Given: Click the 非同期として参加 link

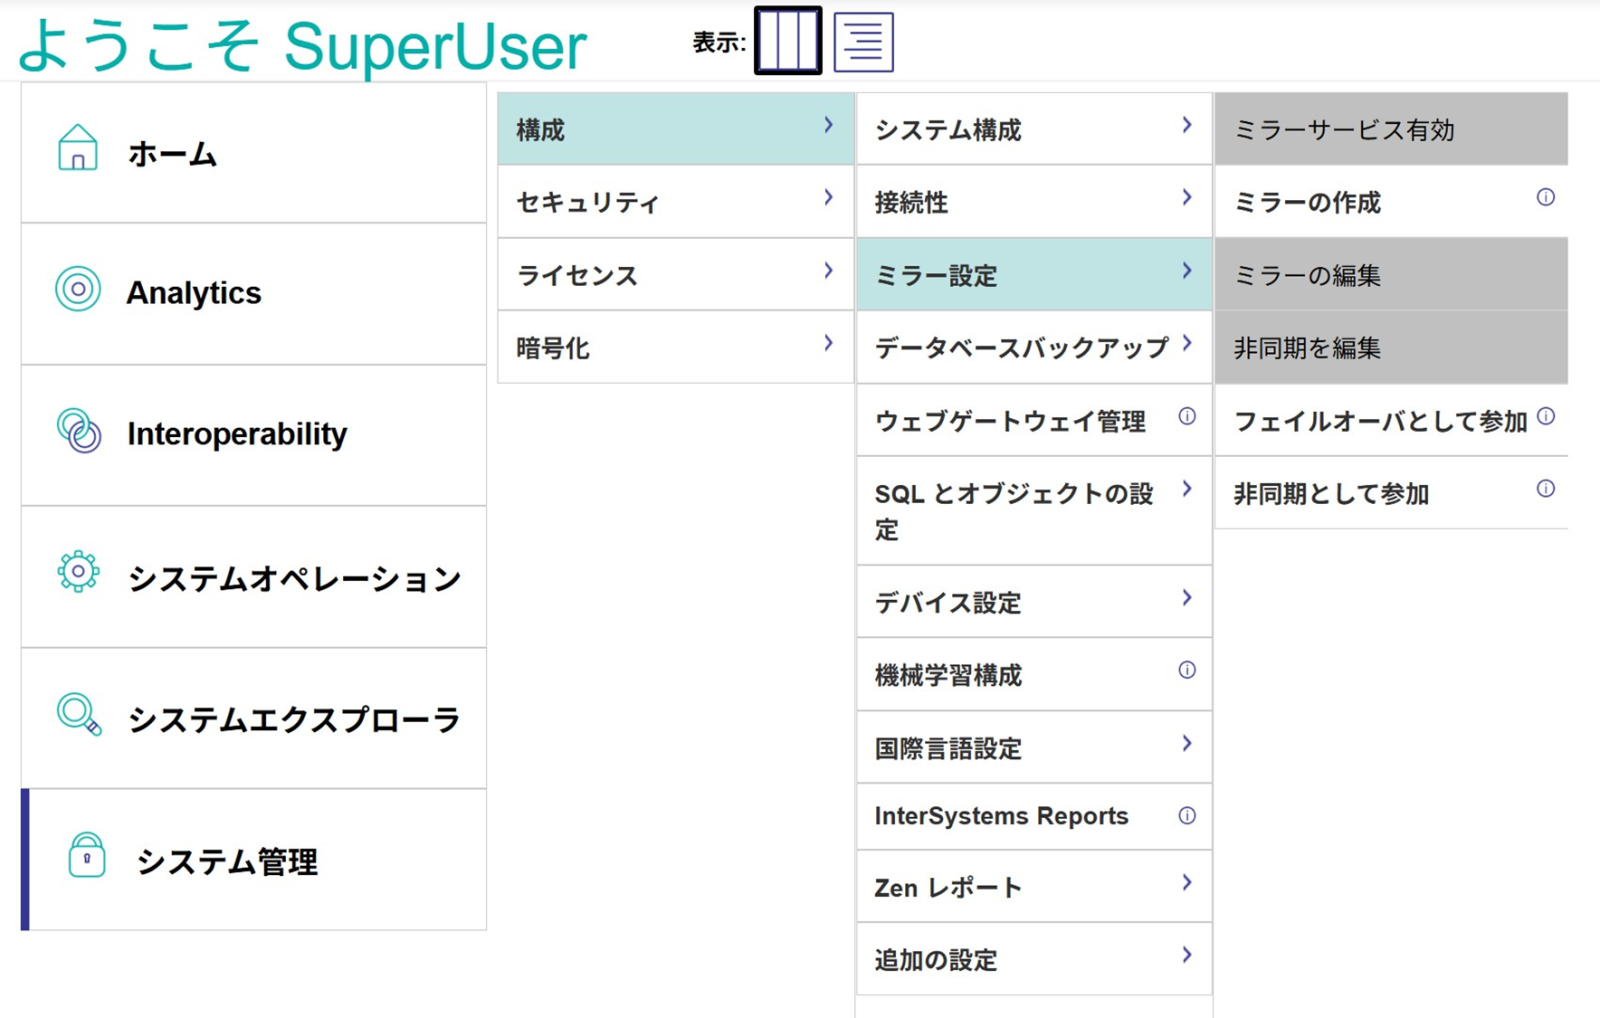Looking at the screenshot, I should coord(1331,494).
